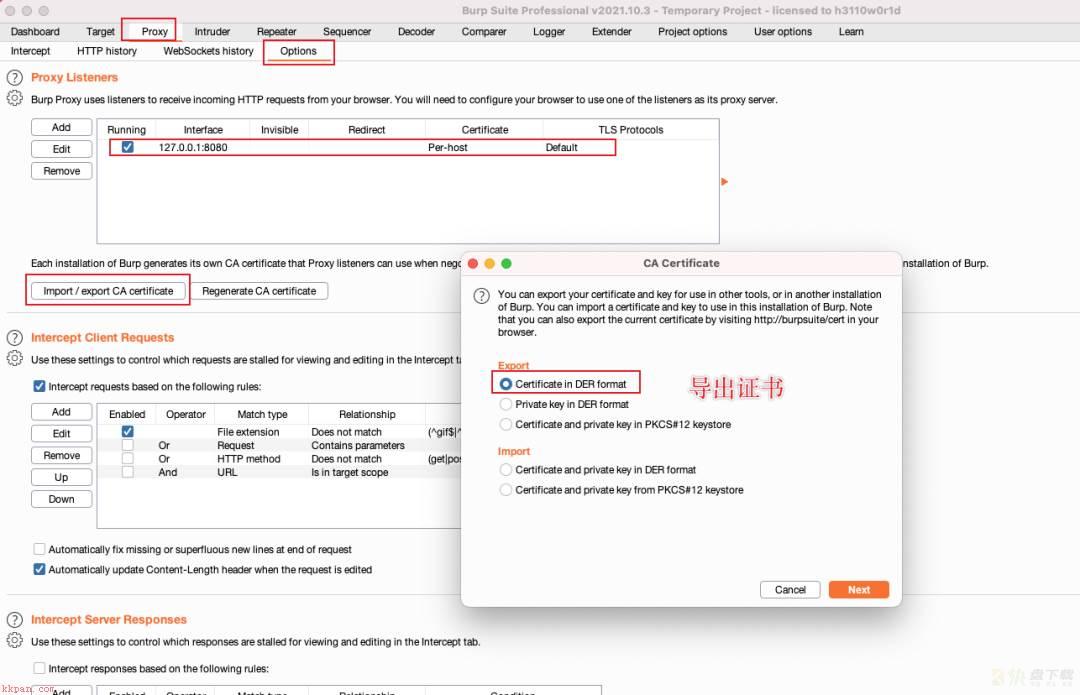
Task: Open settings gear for Intercept Server Responses
Action: pyautogui.click(x=14, y=641)
